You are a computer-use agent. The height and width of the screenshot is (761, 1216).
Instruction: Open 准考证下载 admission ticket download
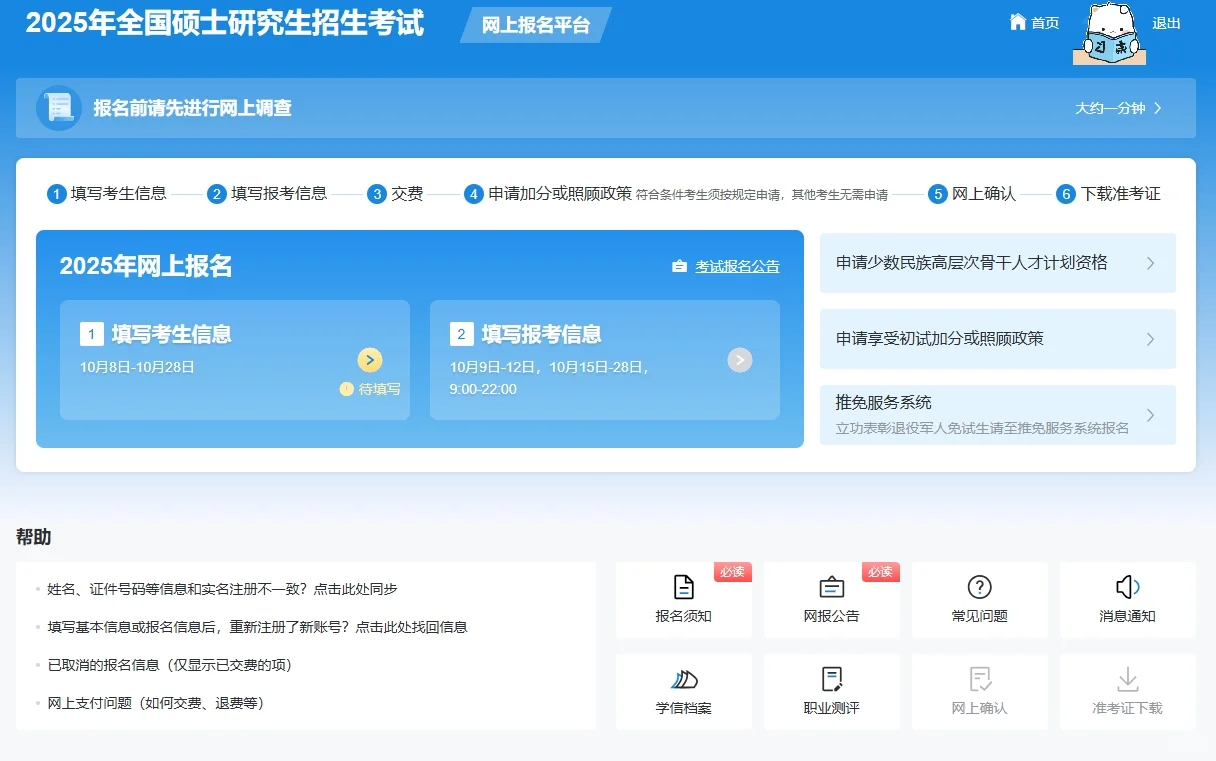1128,692
